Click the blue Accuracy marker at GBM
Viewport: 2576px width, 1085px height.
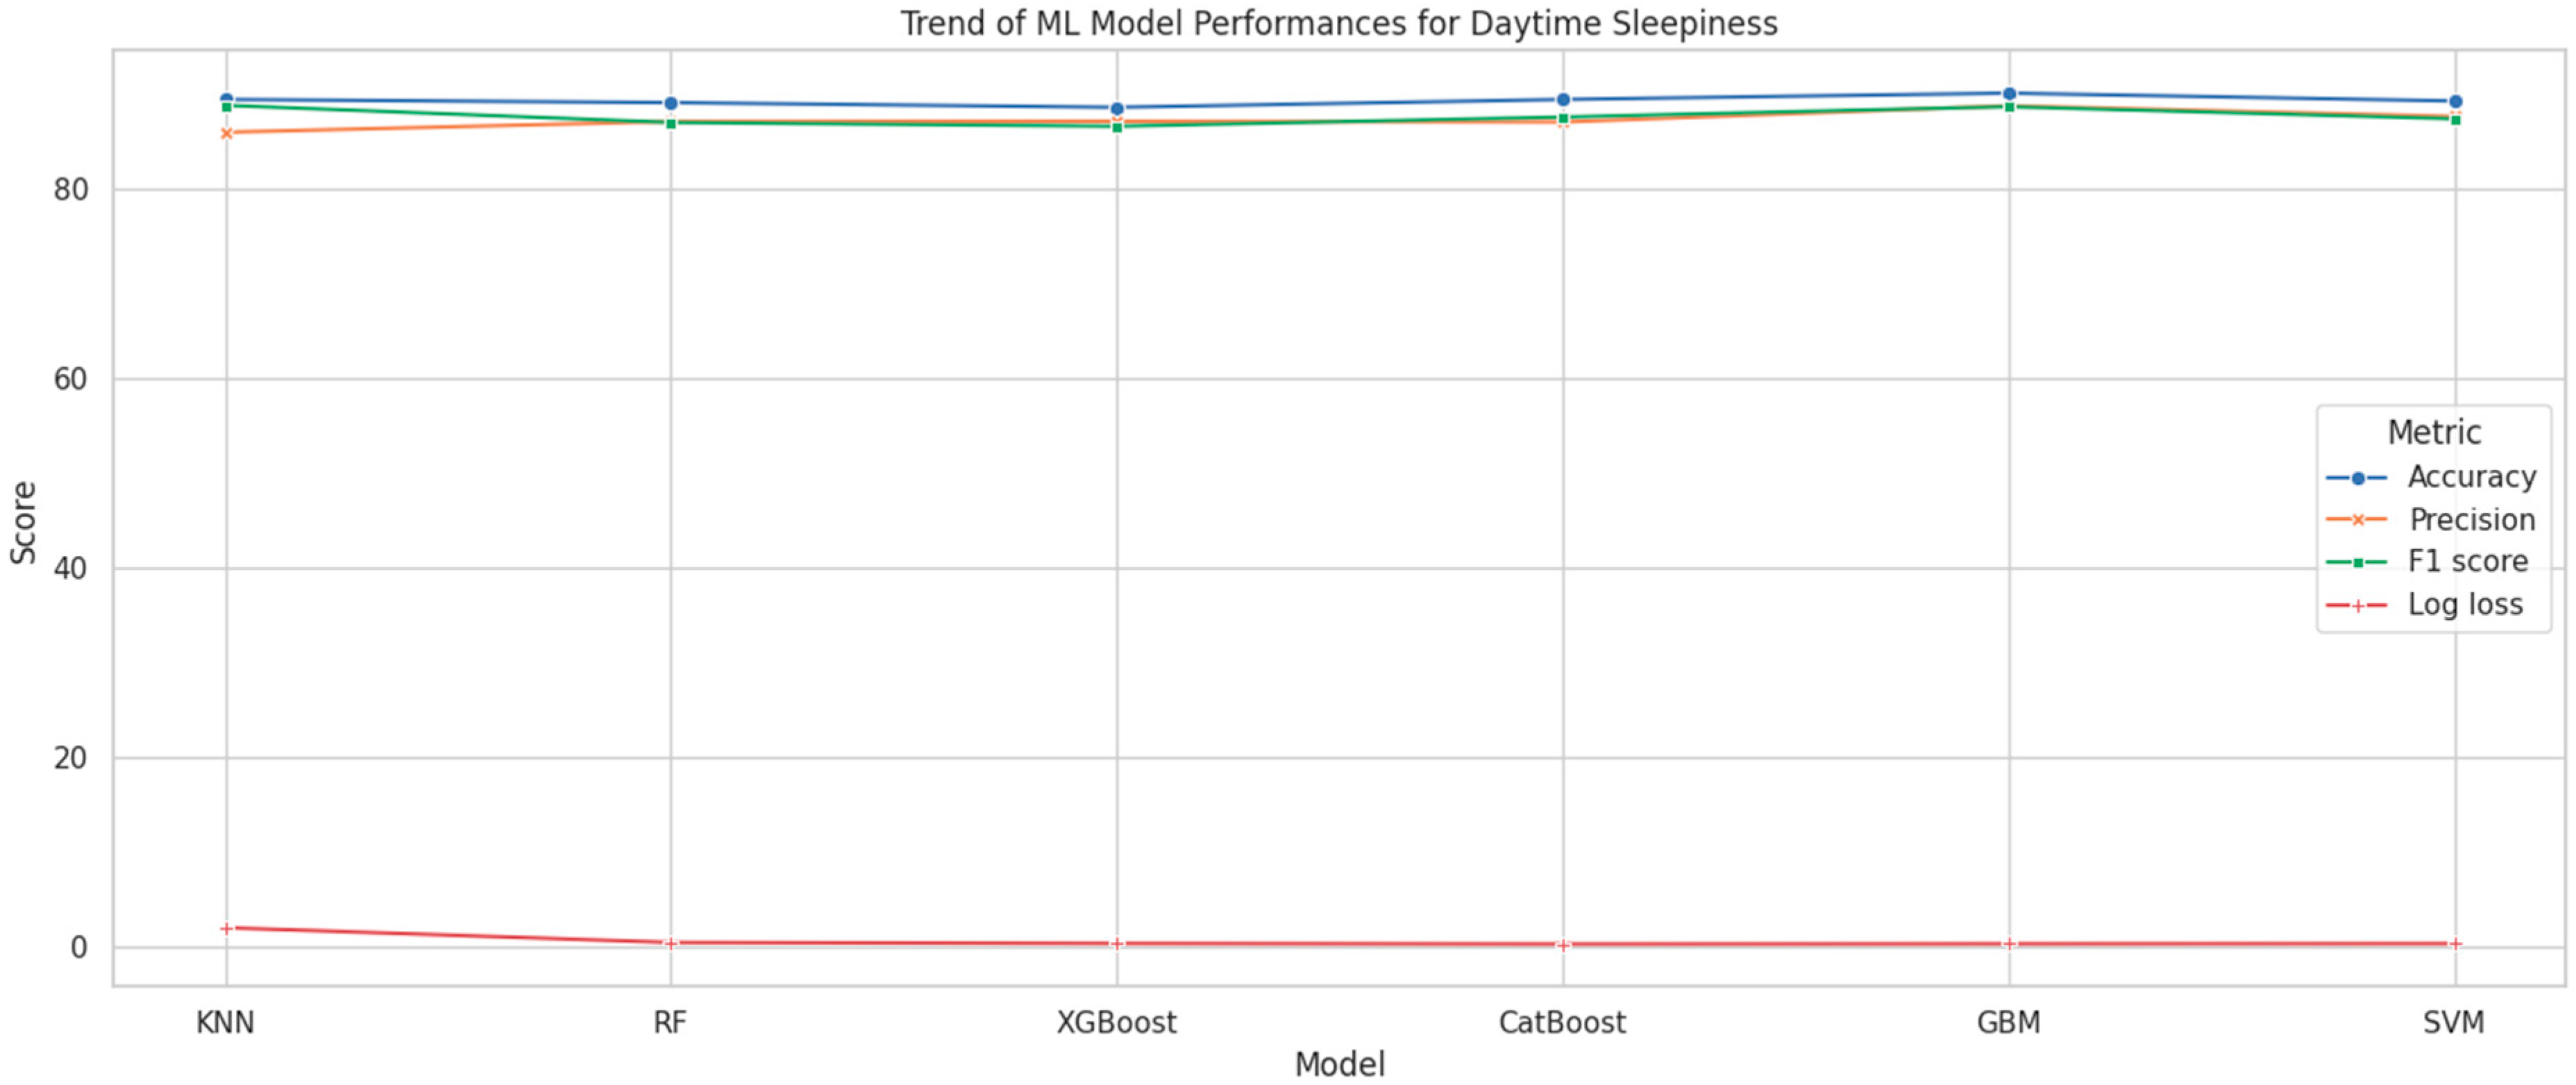(x=2009, y=93)
